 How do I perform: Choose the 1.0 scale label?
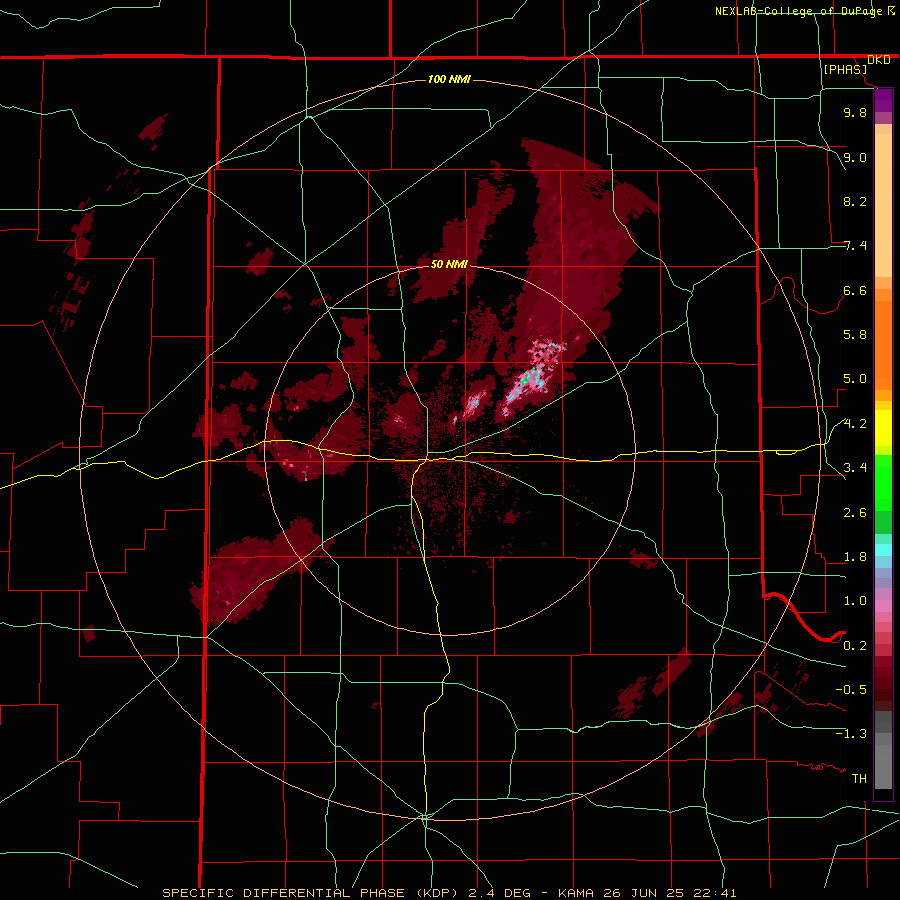[855, 601]
